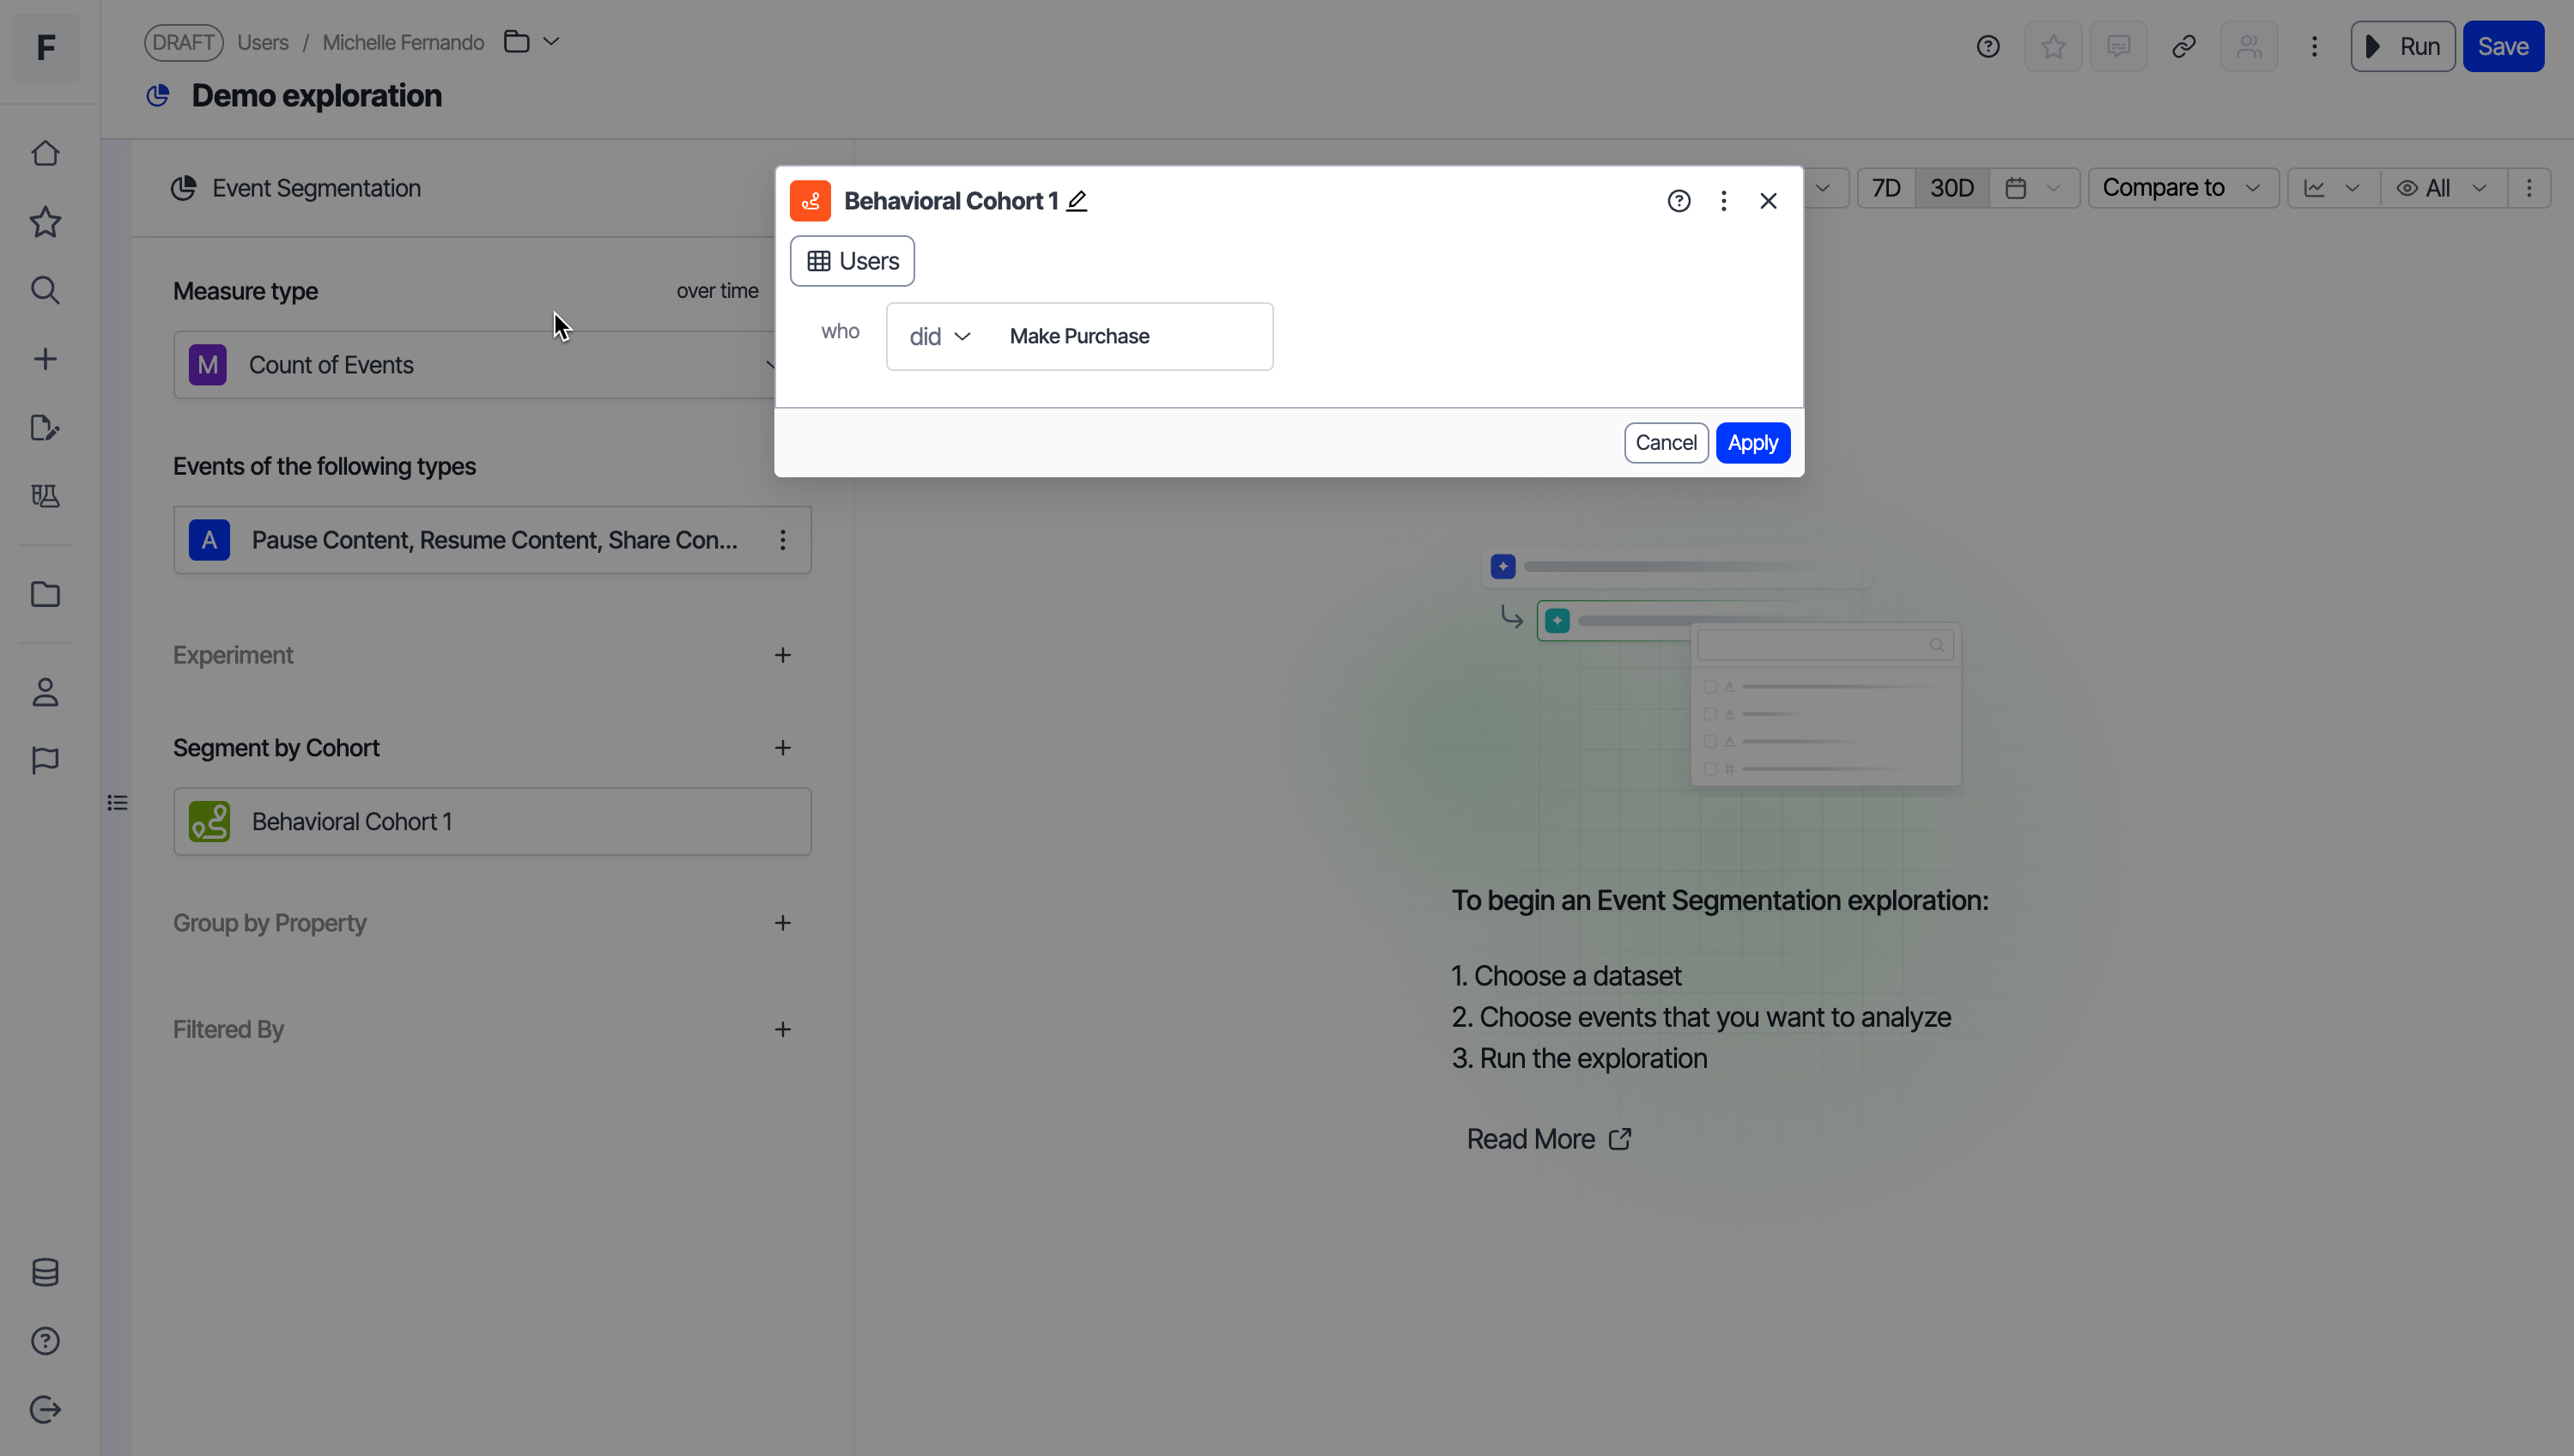Screen dimensions: 2574x1456
Task: Open the database icon in sidebar
Action: pyautogui.click(x=45, y=1272)
